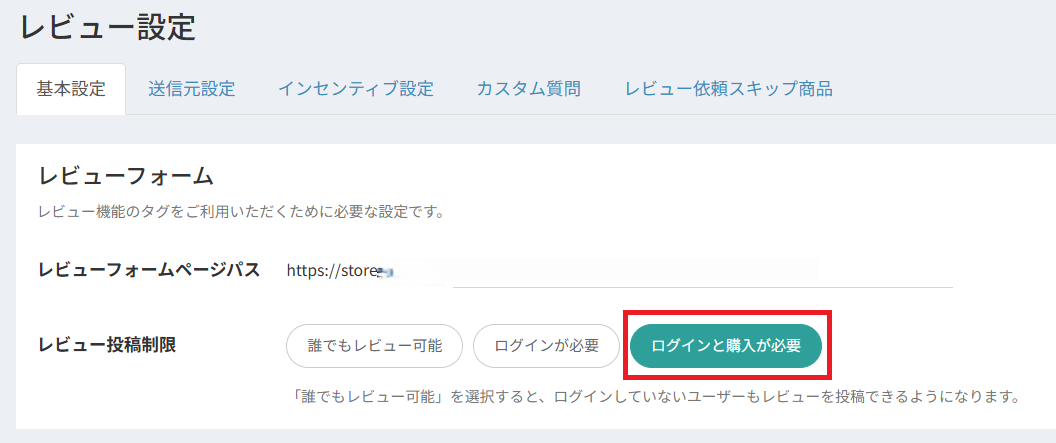Click the レビュー設定 page title

click(108, 27)
